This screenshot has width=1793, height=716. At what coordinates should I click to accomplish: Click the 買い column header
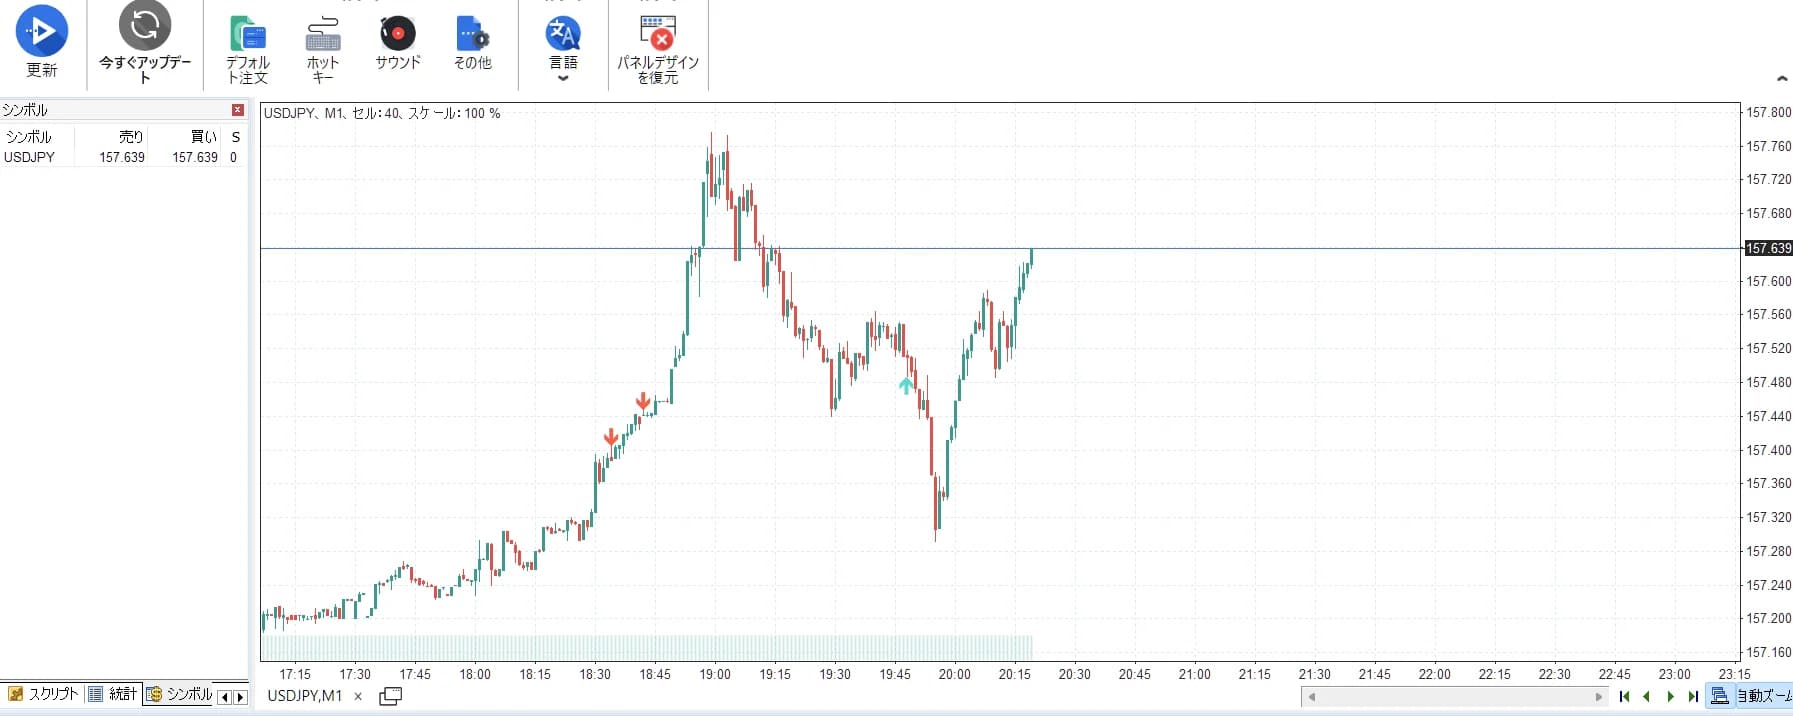coord(204,137)
